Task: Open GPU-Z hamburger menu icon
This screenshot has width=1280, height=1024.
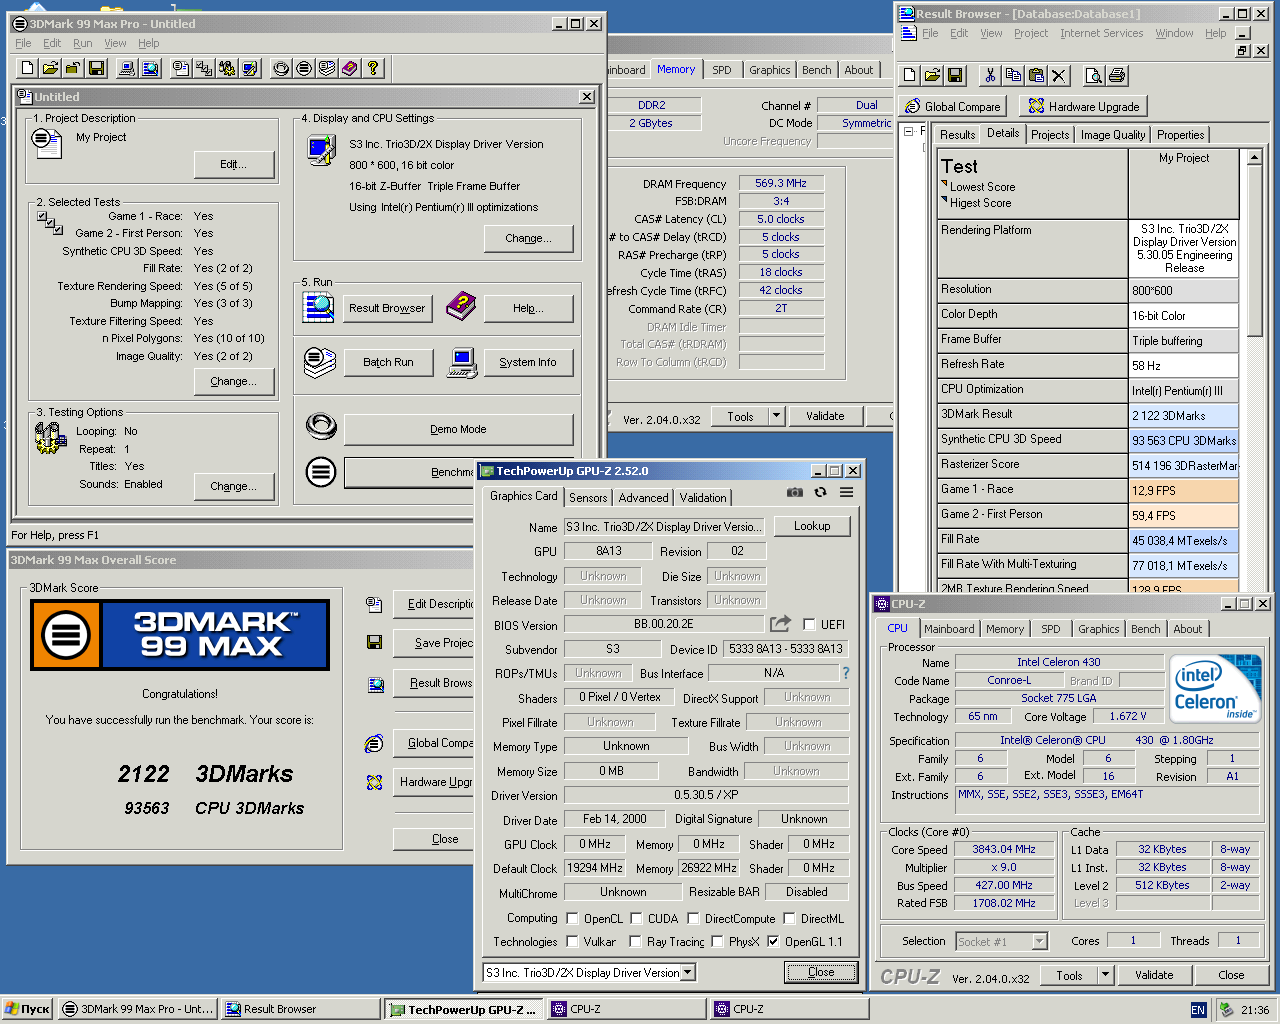Action: pos(846,492)
